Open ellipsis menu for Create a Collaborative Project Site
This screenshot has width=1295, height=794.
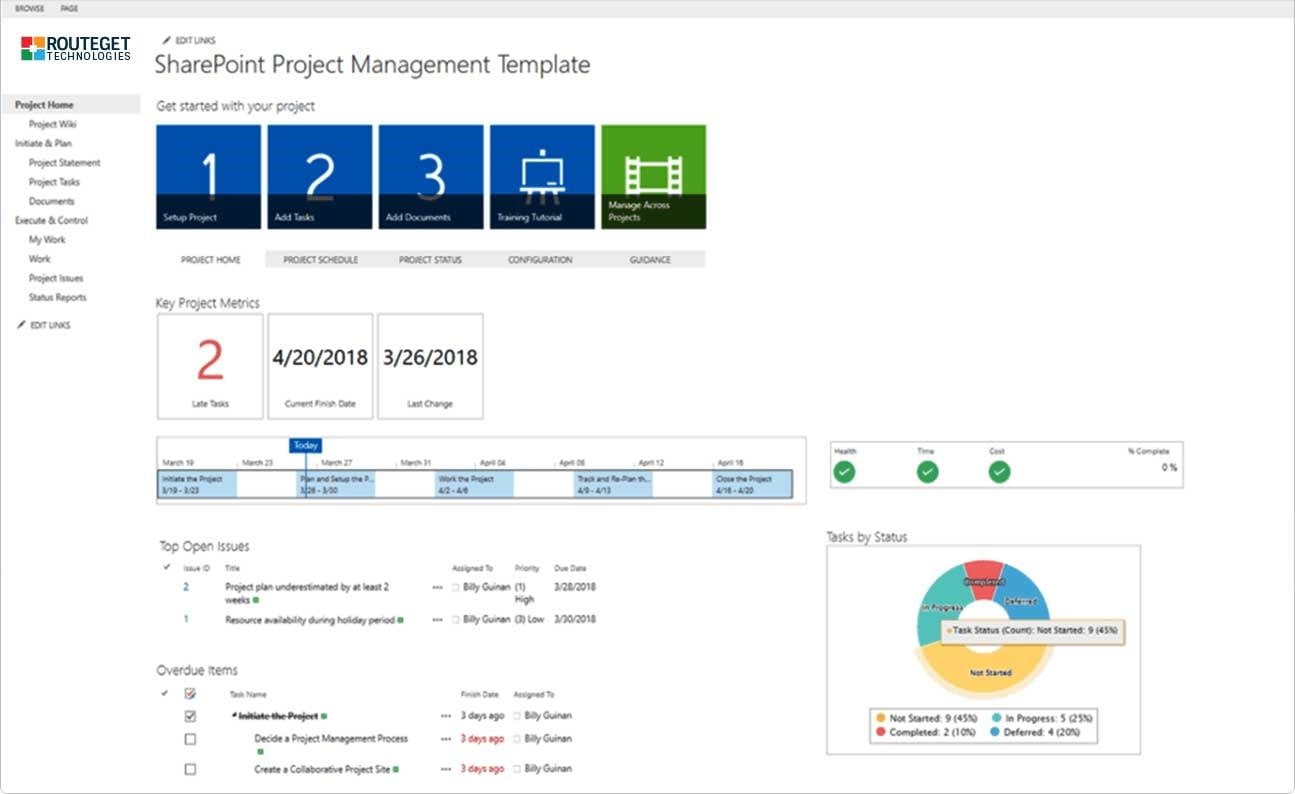click(446, 769)
